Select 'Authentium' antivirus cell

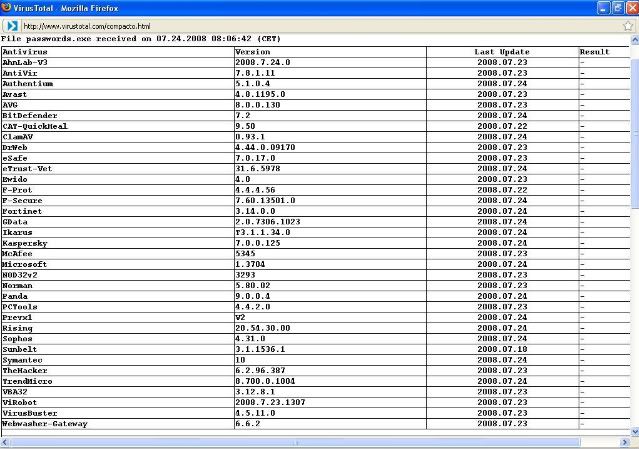click(118, 84)
